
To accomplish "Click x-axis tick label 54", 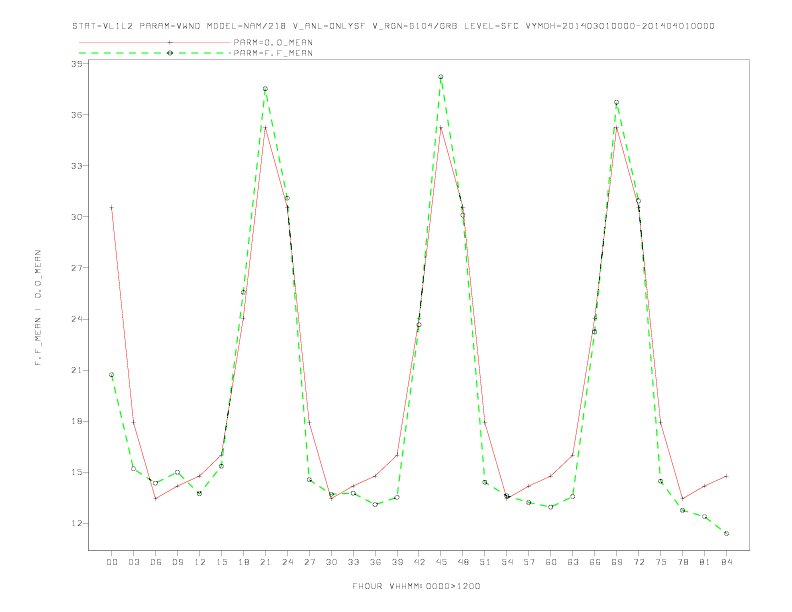I will [x=507, y=562].
